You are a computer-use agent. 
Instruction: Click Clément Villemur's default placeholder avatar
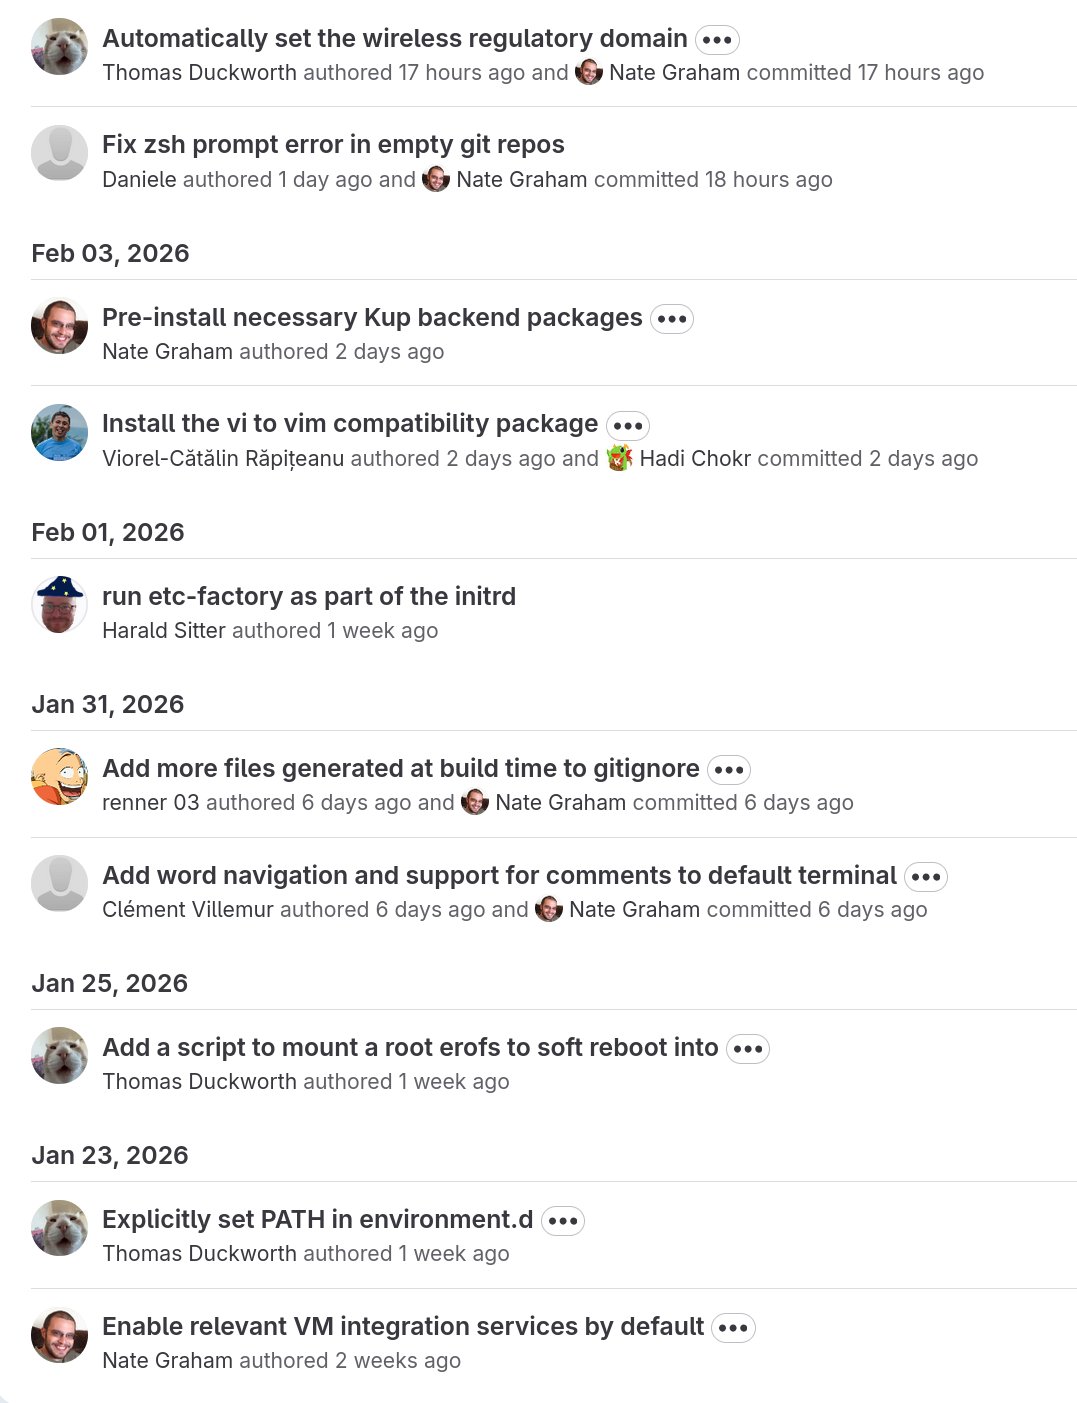pos(60,883)
